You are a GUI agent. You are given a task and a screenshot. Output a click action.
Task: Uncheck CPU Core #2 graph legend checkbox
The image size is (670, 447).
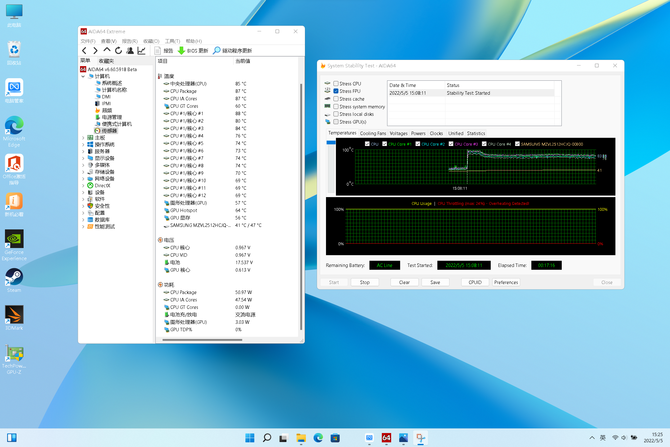click(418, 144)
